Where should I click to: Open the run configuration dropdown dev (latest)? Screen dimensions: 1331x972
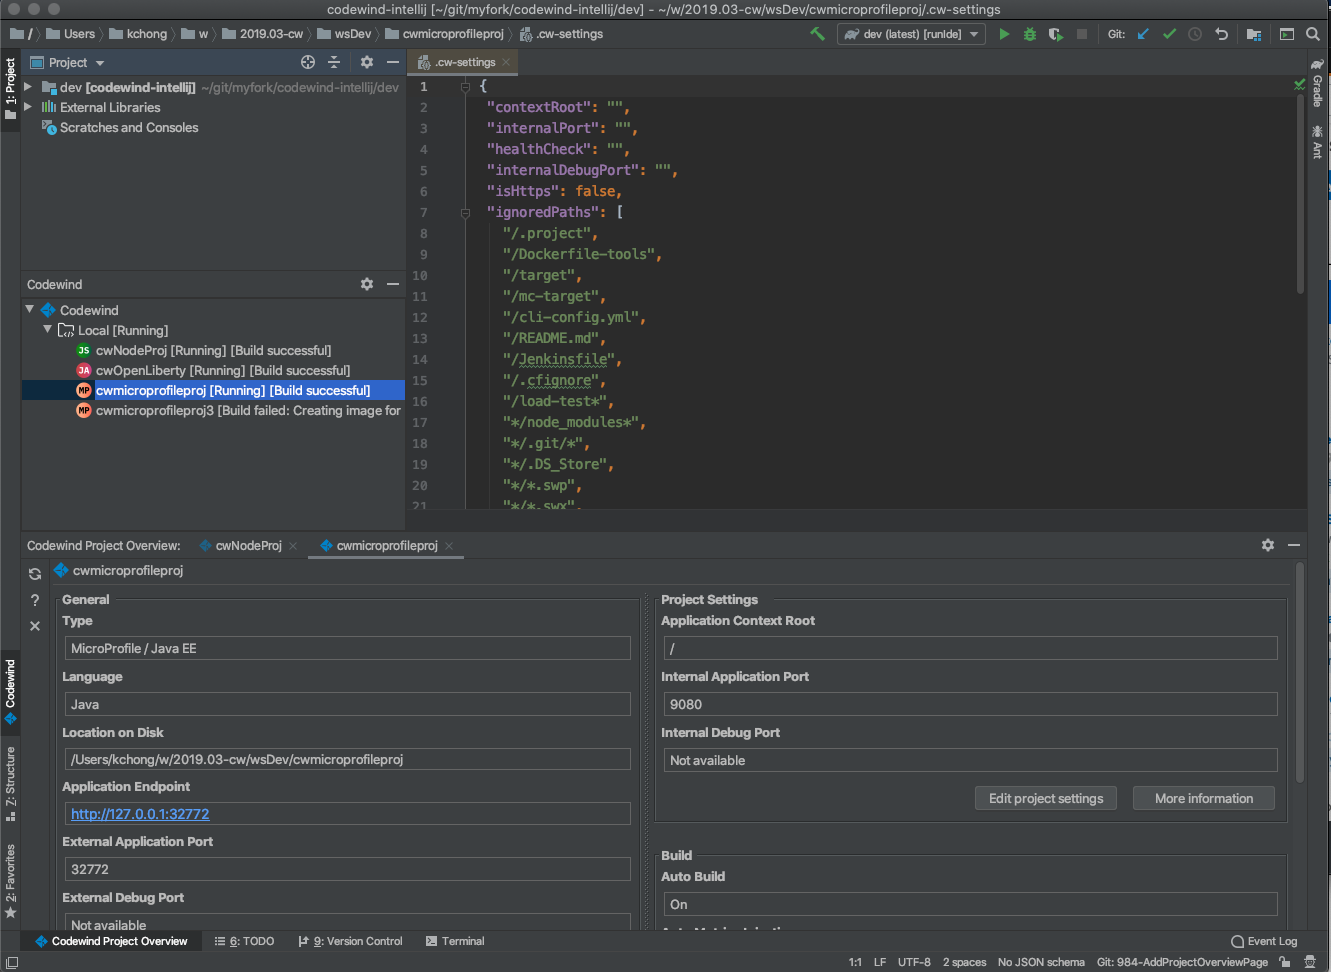click(x=910, y=33)
